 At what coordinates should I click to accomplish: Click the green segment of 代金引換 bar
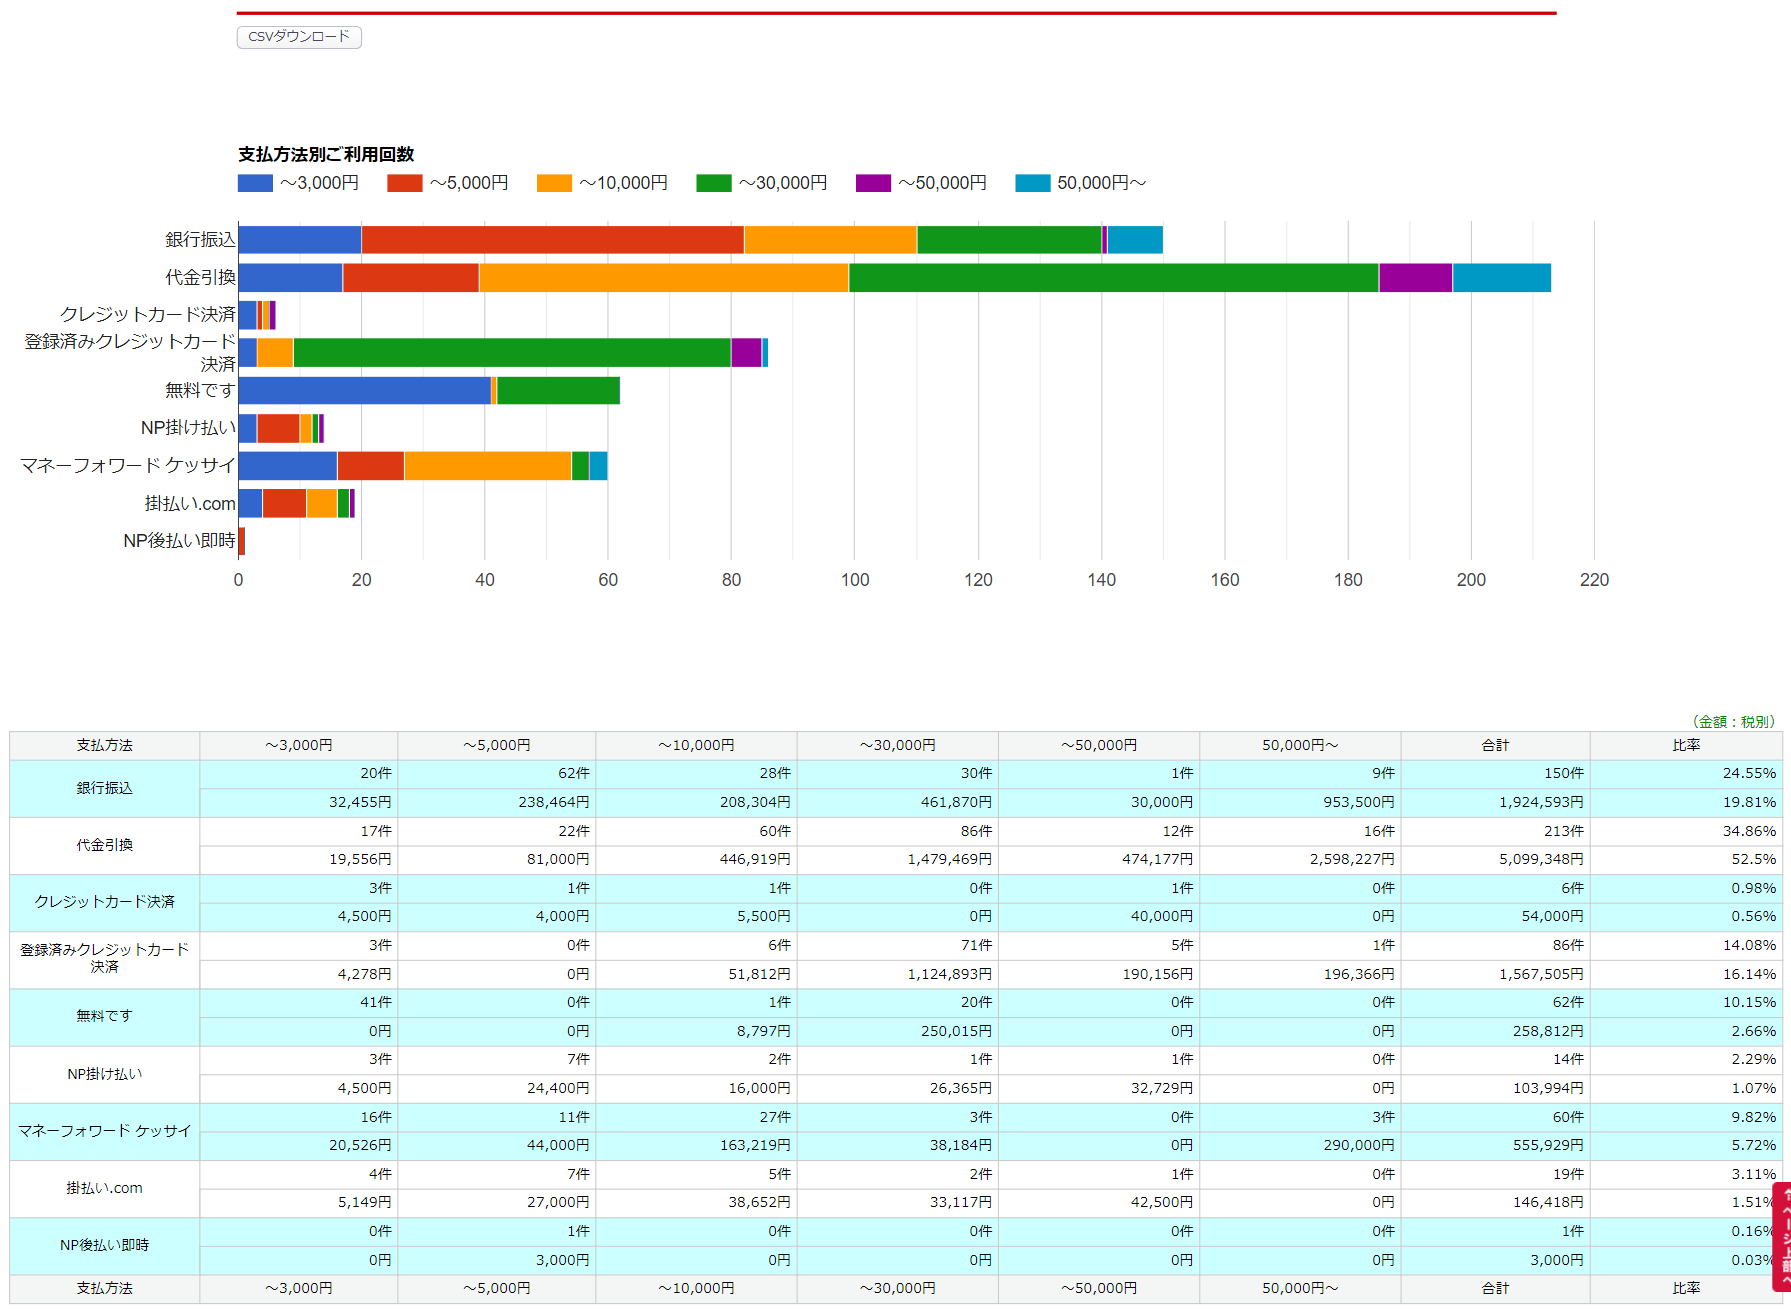pyautogui.click(x=1113, y=278)
